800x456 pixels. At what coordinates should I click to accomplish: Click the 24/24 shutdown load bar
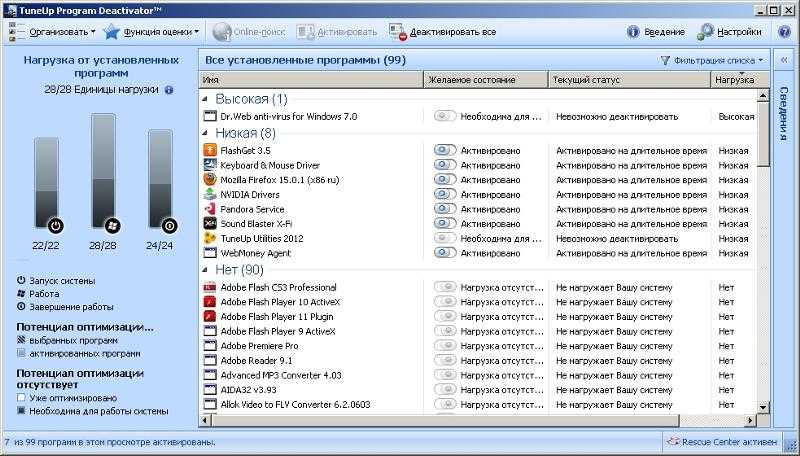pyautogui.click(x=160, y=179)
